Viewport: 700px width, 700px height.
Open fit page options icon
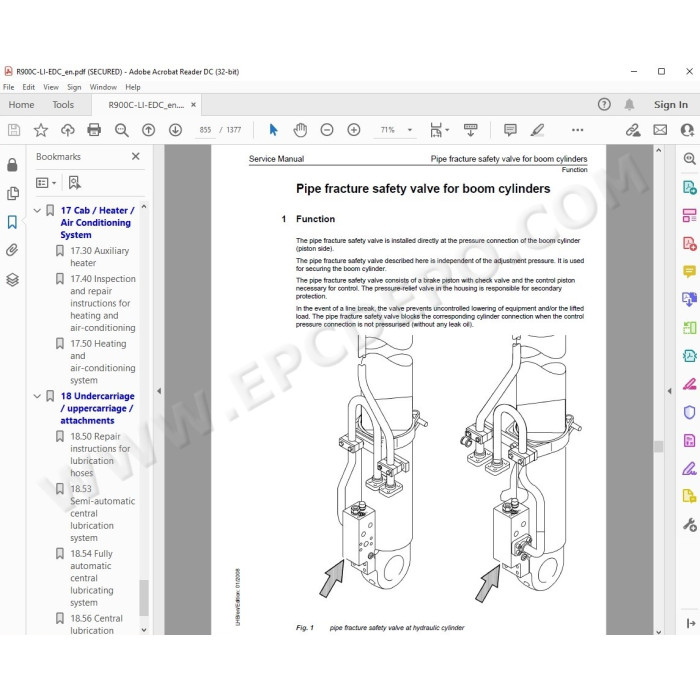point(439,130)
